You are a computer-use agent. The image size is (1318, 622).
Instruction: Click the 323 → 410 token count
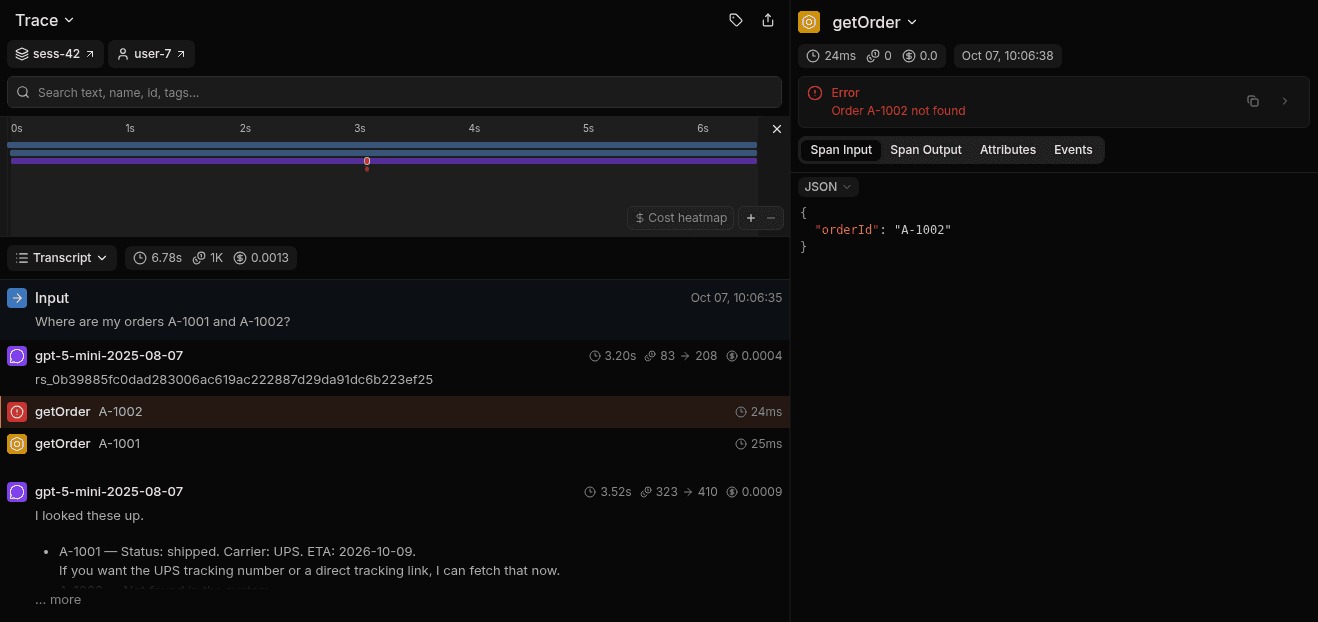tap(679, 492)
